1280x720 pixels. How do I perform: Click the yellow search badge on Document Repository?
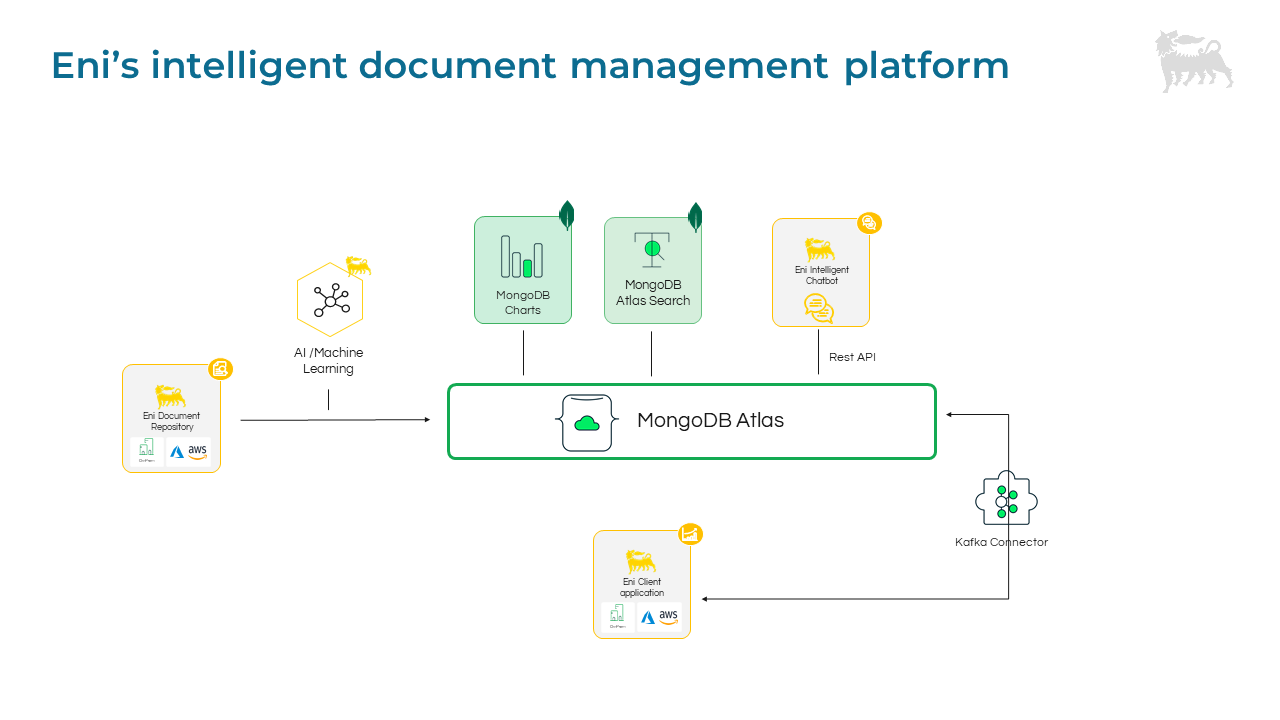coord(220,369)
